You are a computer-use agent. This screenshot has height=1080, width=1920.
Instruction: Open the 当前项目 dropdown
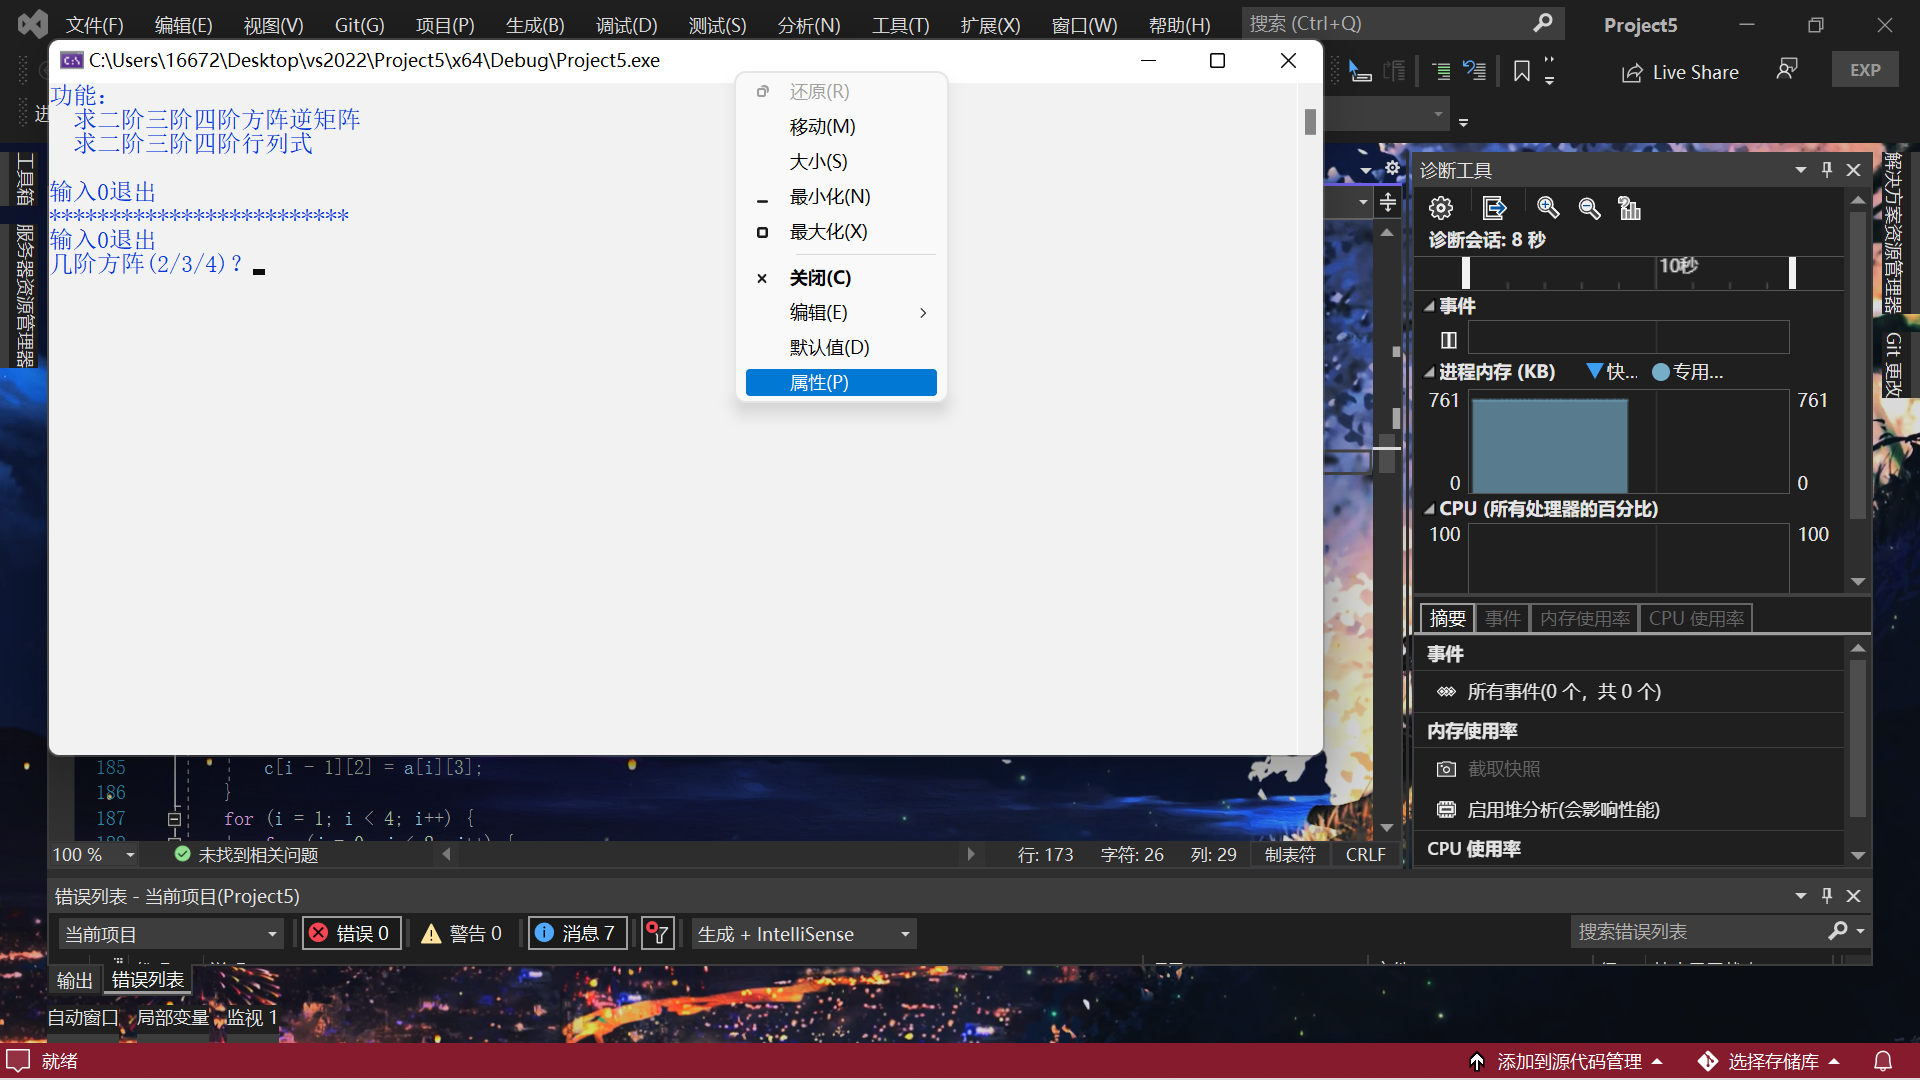pyautogui.click(x=170, y=933)
